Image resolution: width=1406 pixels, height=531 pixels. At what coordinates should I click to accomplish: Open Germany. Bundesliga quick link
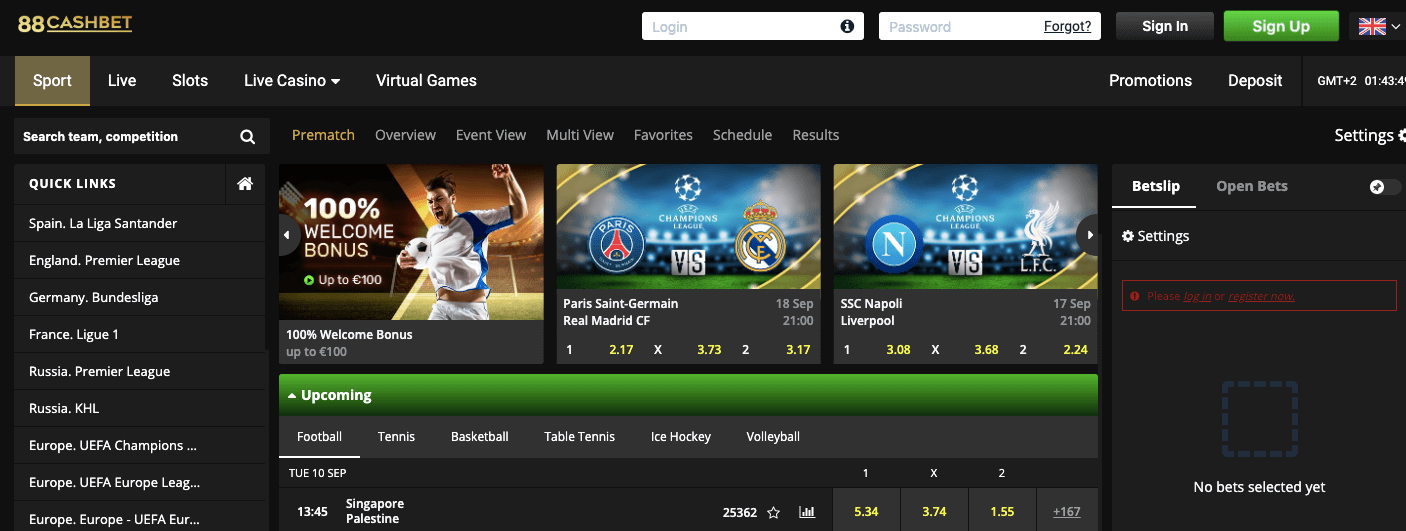(140, 297)
